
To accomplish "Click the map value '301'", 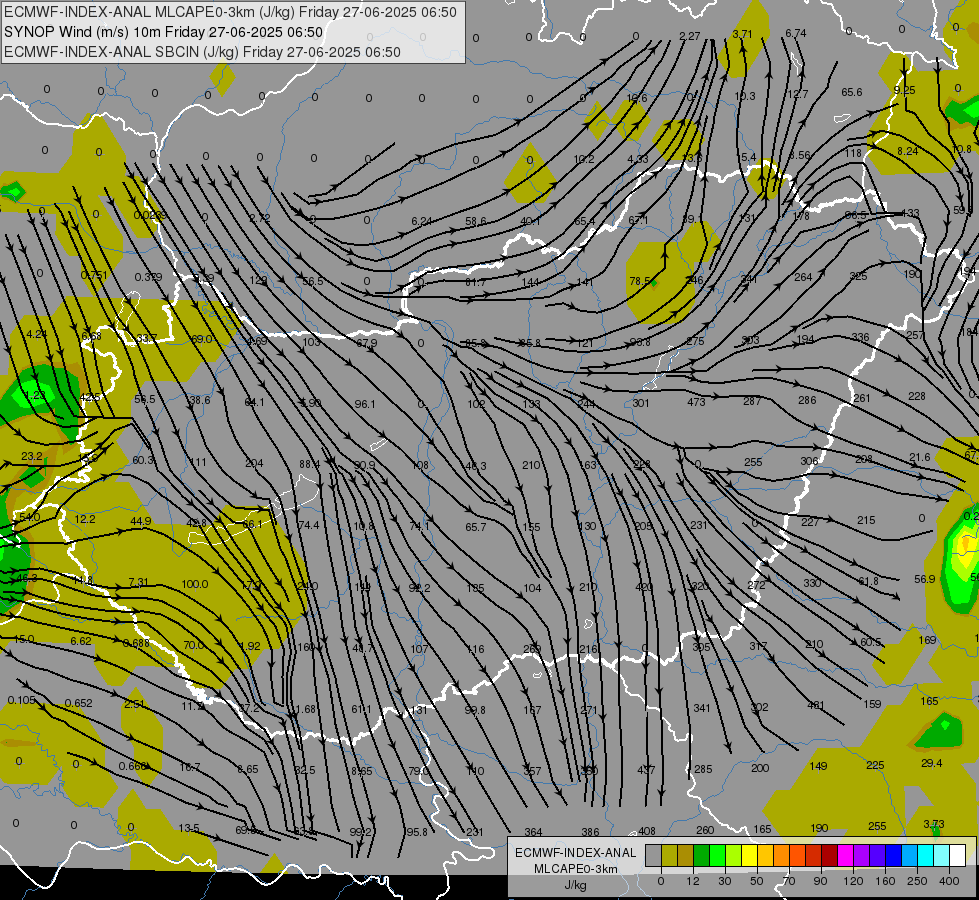I will click(x=641, y=403).
